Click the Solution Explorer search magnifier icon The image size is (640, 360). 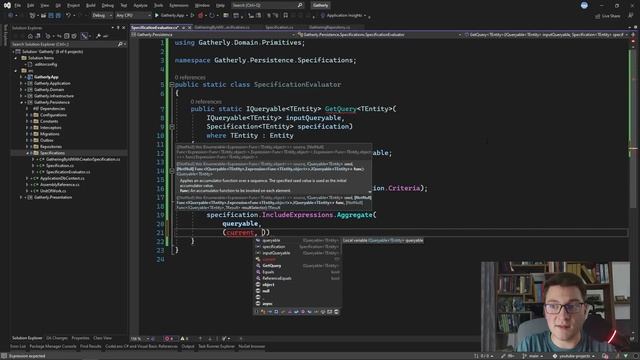pos(120,44)
